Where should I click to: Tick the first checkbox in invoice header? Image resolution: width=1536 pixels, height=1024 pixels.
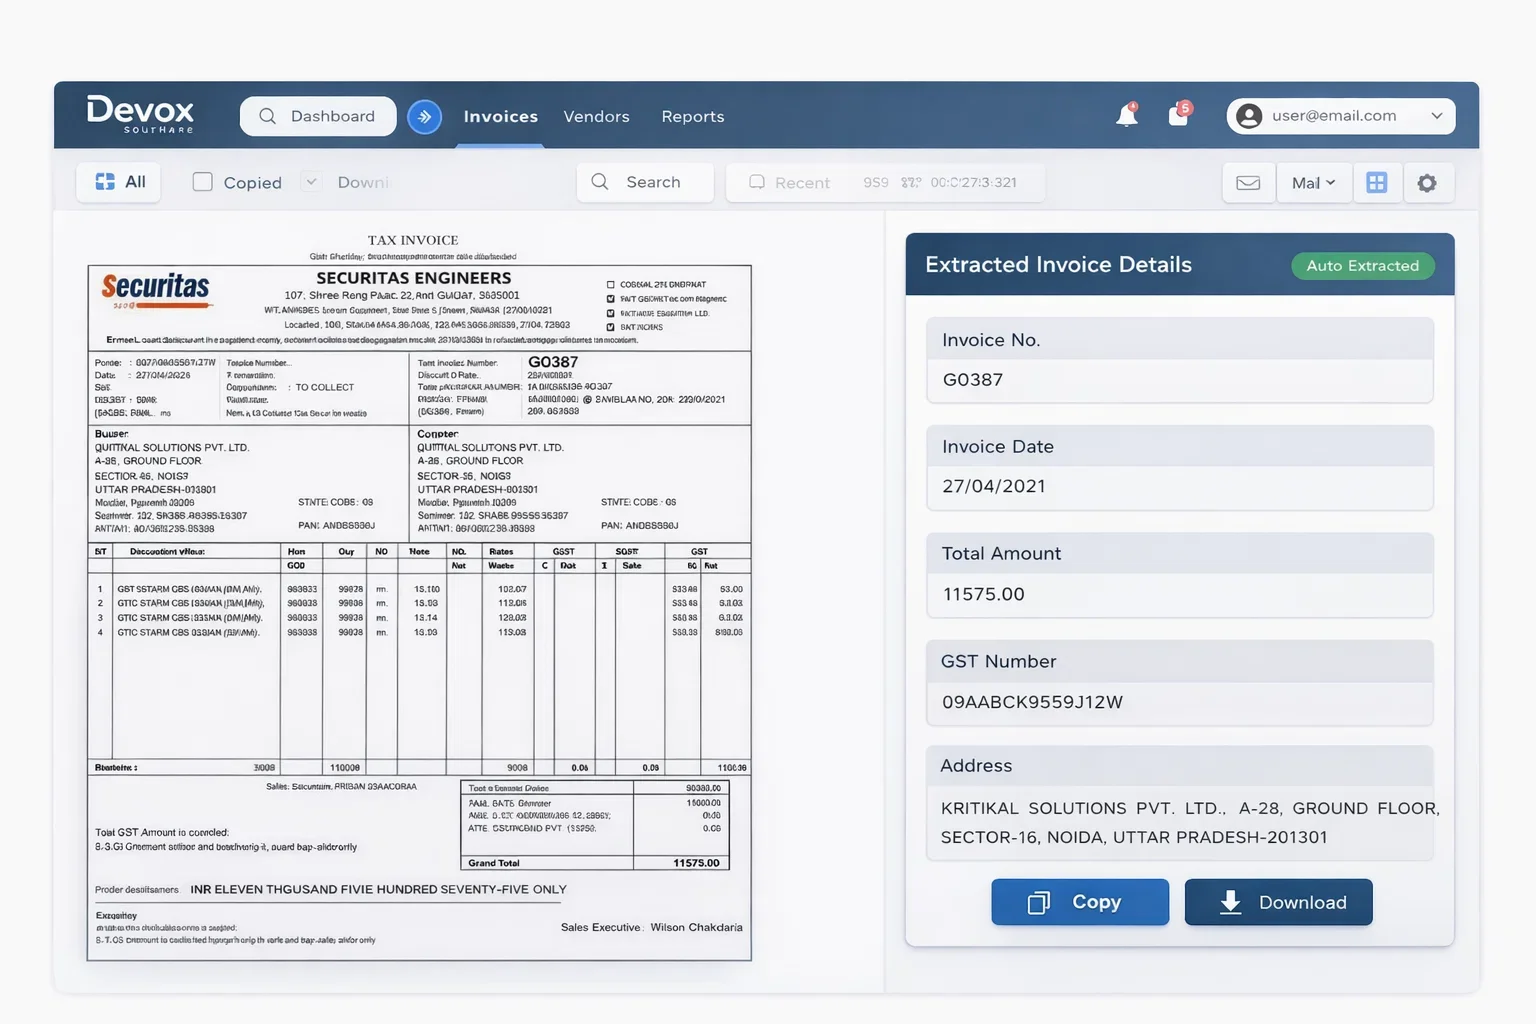click(611, 285)
